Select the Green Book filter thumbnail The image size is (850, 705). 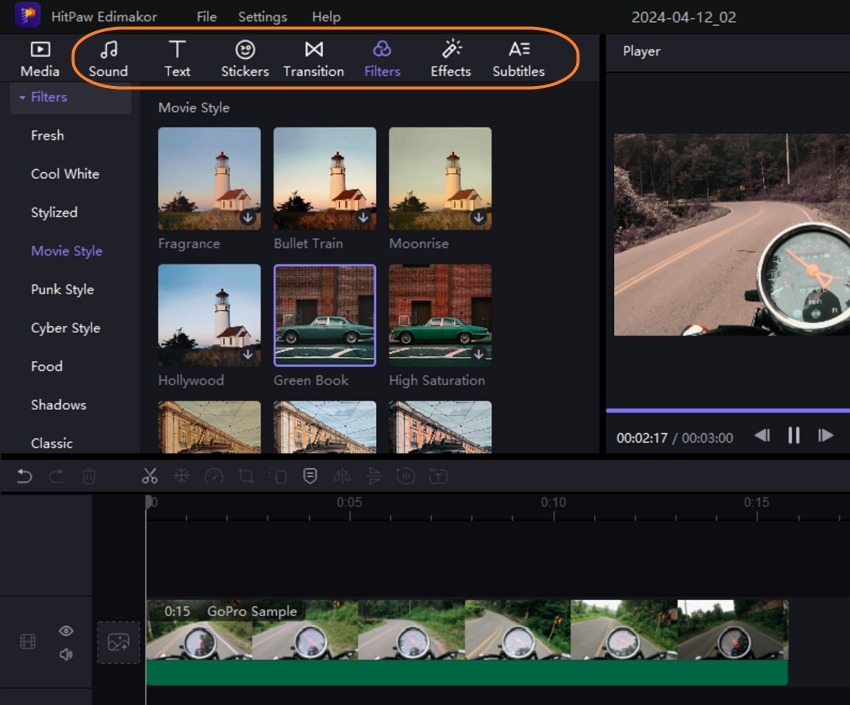[325, 315]
